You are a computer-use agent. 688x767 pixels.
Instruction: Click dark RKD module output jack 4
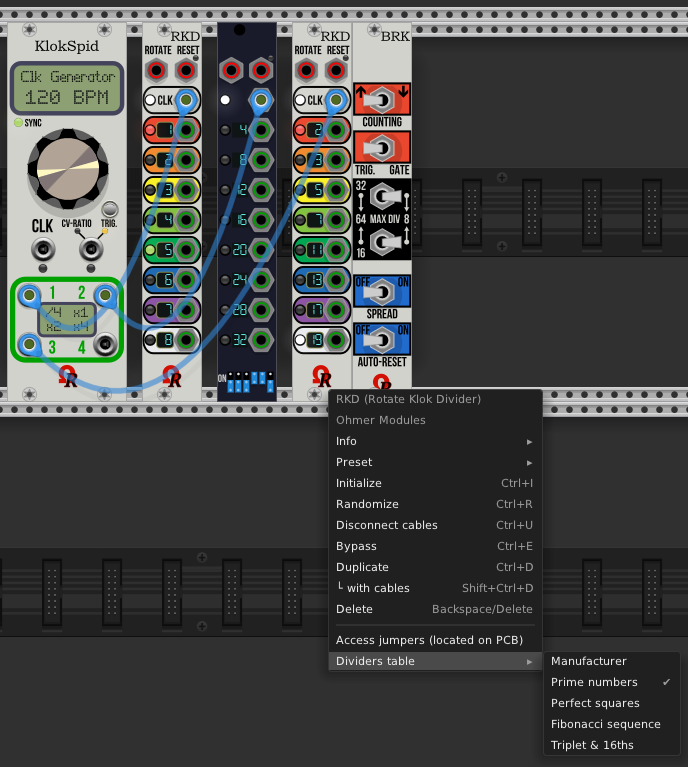pyautogui.click(x=261, y=130)
